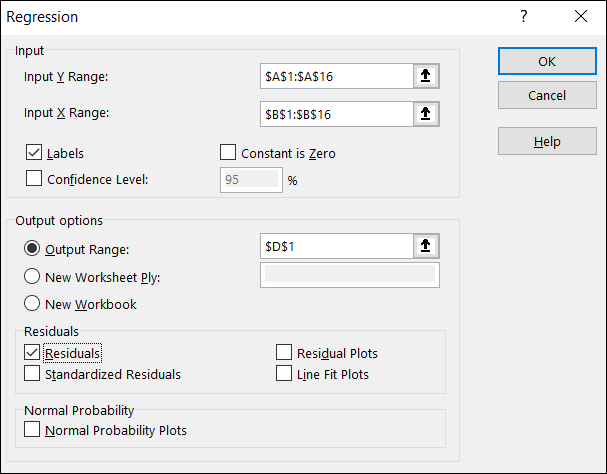Click the question mark help icon
The height and width of the screenshot is (474, 607).
pos(524,17)
